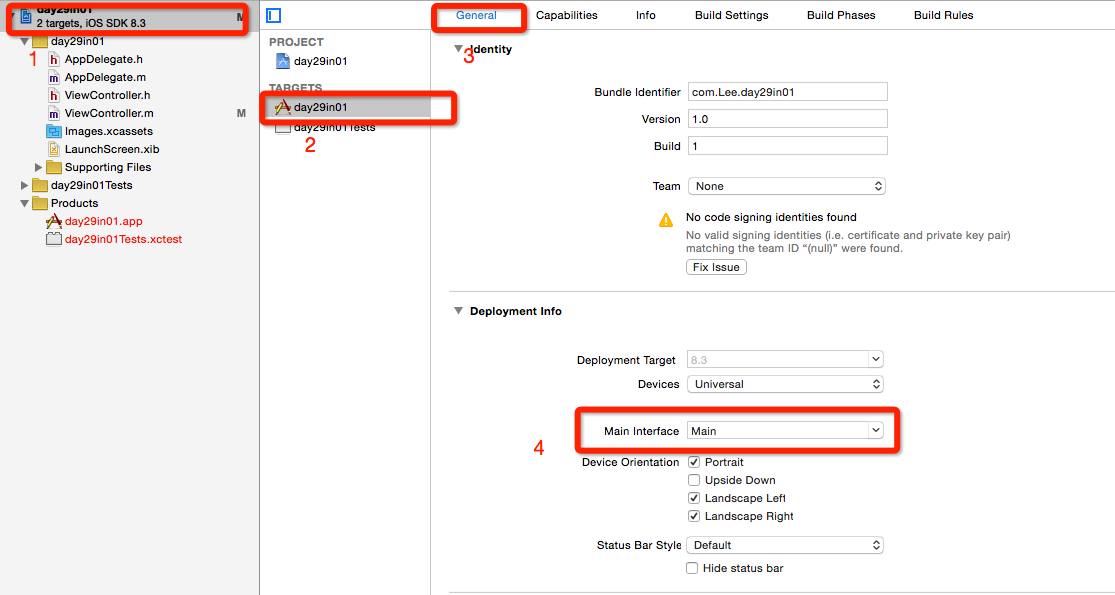Click the day29in01.app product icon
Screen dimensions: 1115x595
(x=53, y=221)
